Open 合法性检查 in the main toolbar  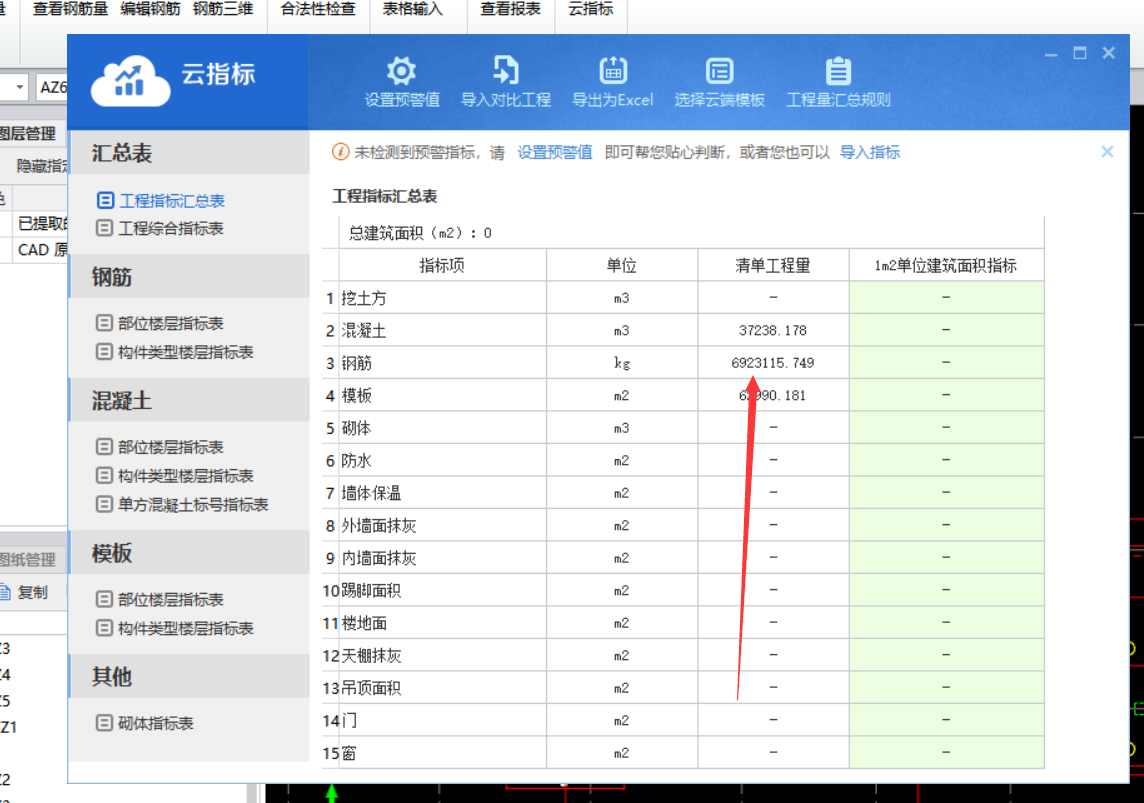318,9
